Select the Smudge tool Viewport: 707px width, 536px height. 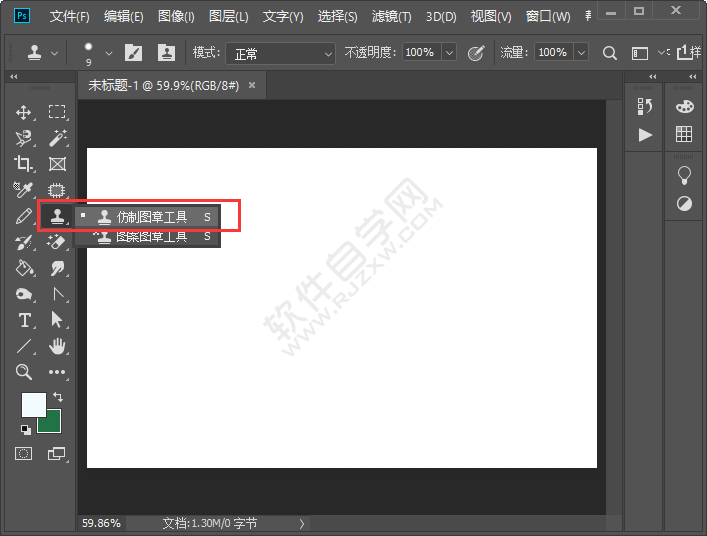tap(57, 268)
